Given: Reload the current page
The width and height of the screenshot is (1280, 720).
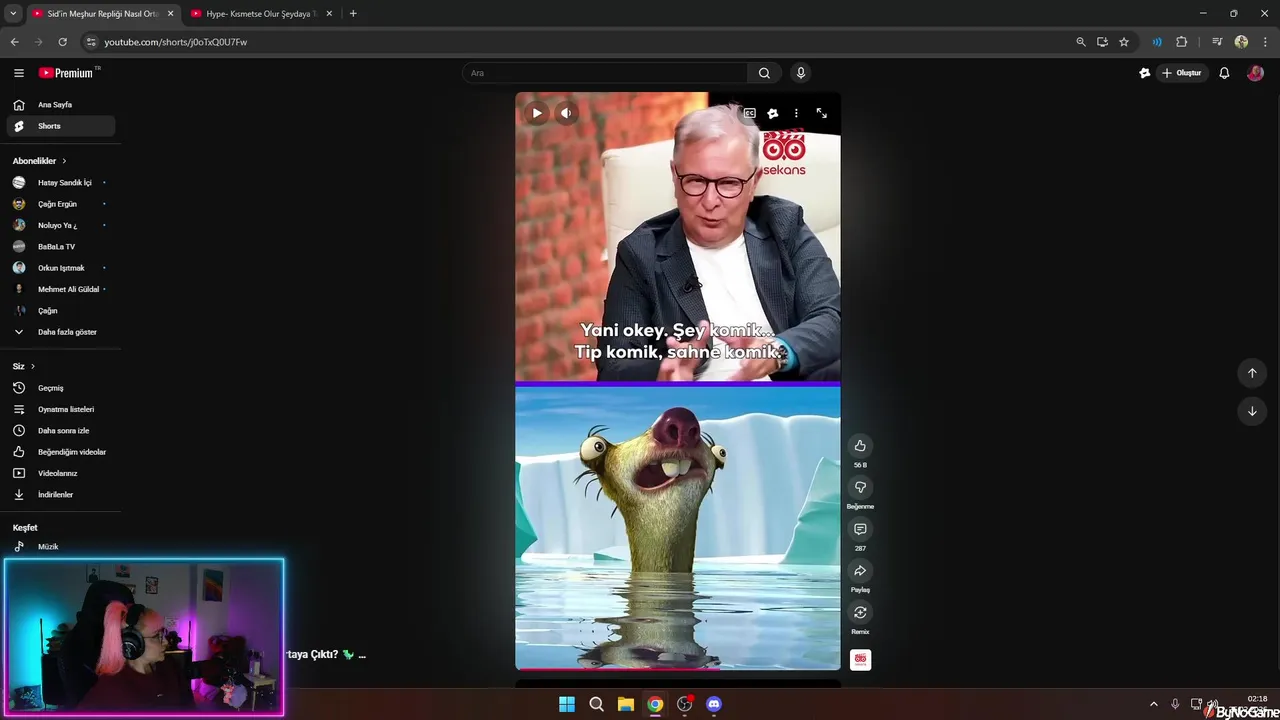Looking at the screenshot, I should pos(62,42).
